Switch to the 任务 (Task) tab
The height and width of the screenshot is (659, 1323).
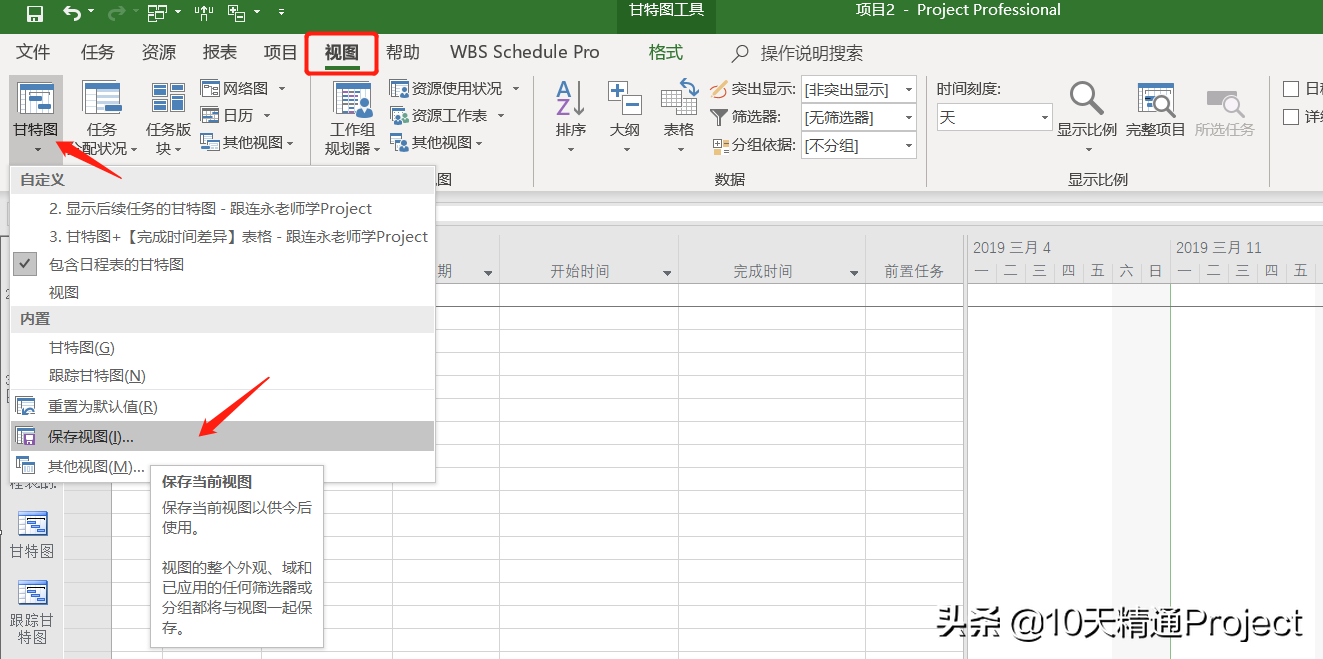click(98, 52)
